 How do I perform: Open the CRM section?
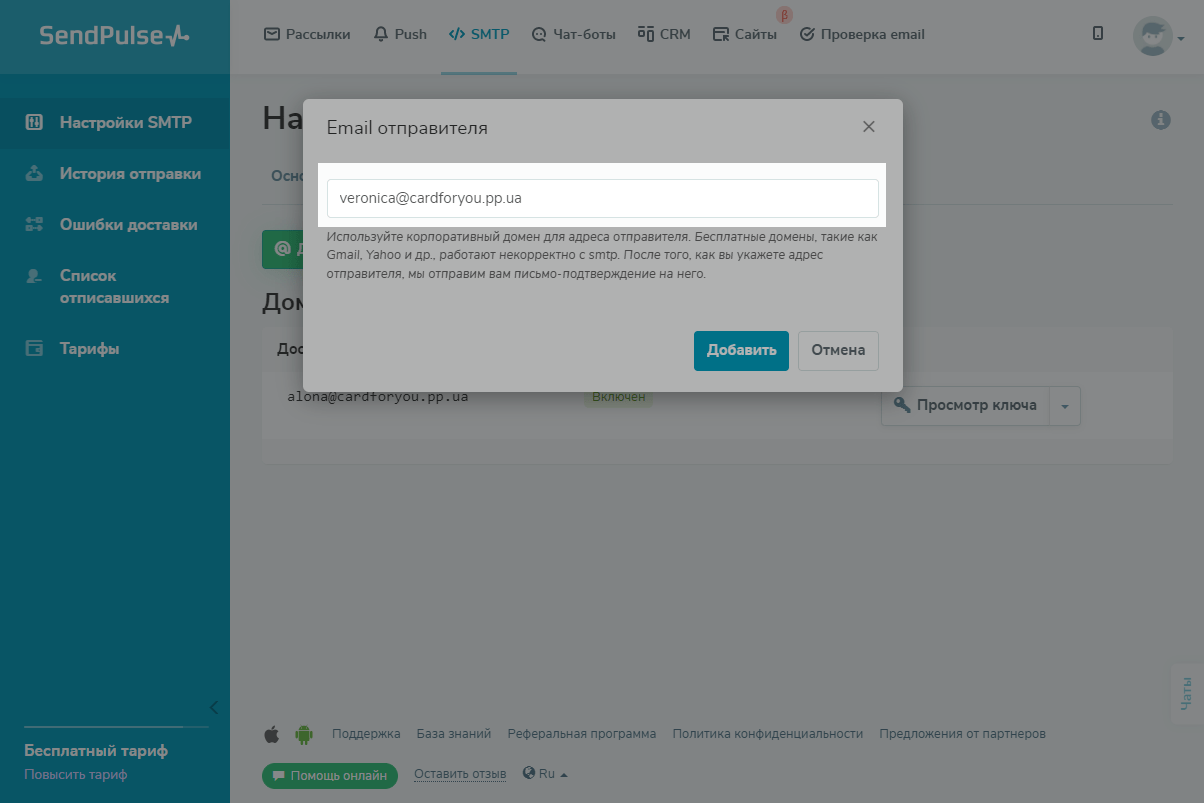pos(664,34)
